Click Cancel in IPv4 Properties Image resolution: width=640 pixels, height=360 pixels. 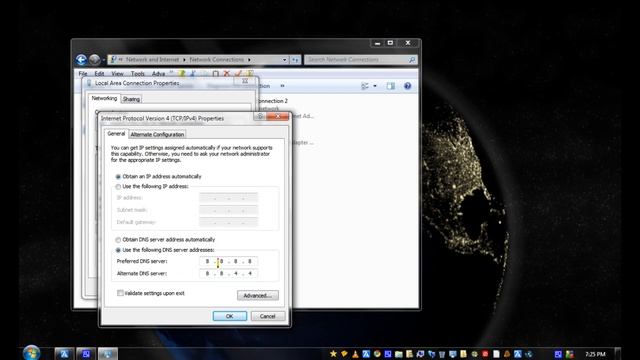(267, 316)
